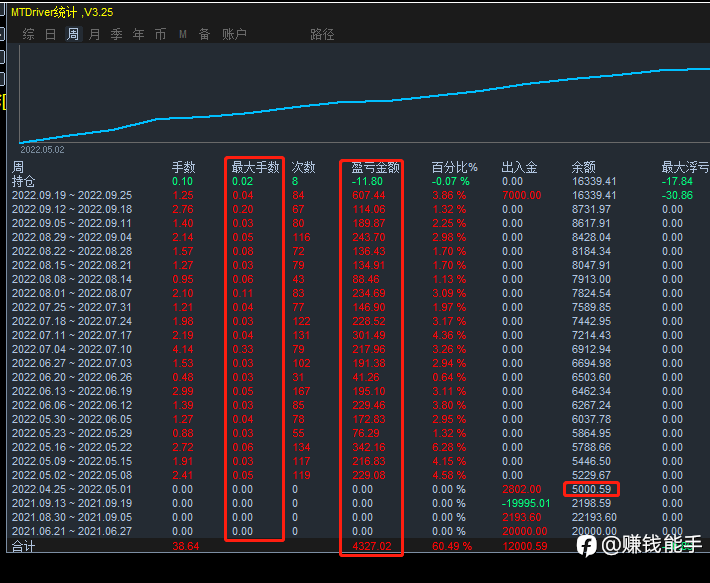Click the 6.28 % percentage cell
The image size is (710, 583).
[x=449, y=448]
